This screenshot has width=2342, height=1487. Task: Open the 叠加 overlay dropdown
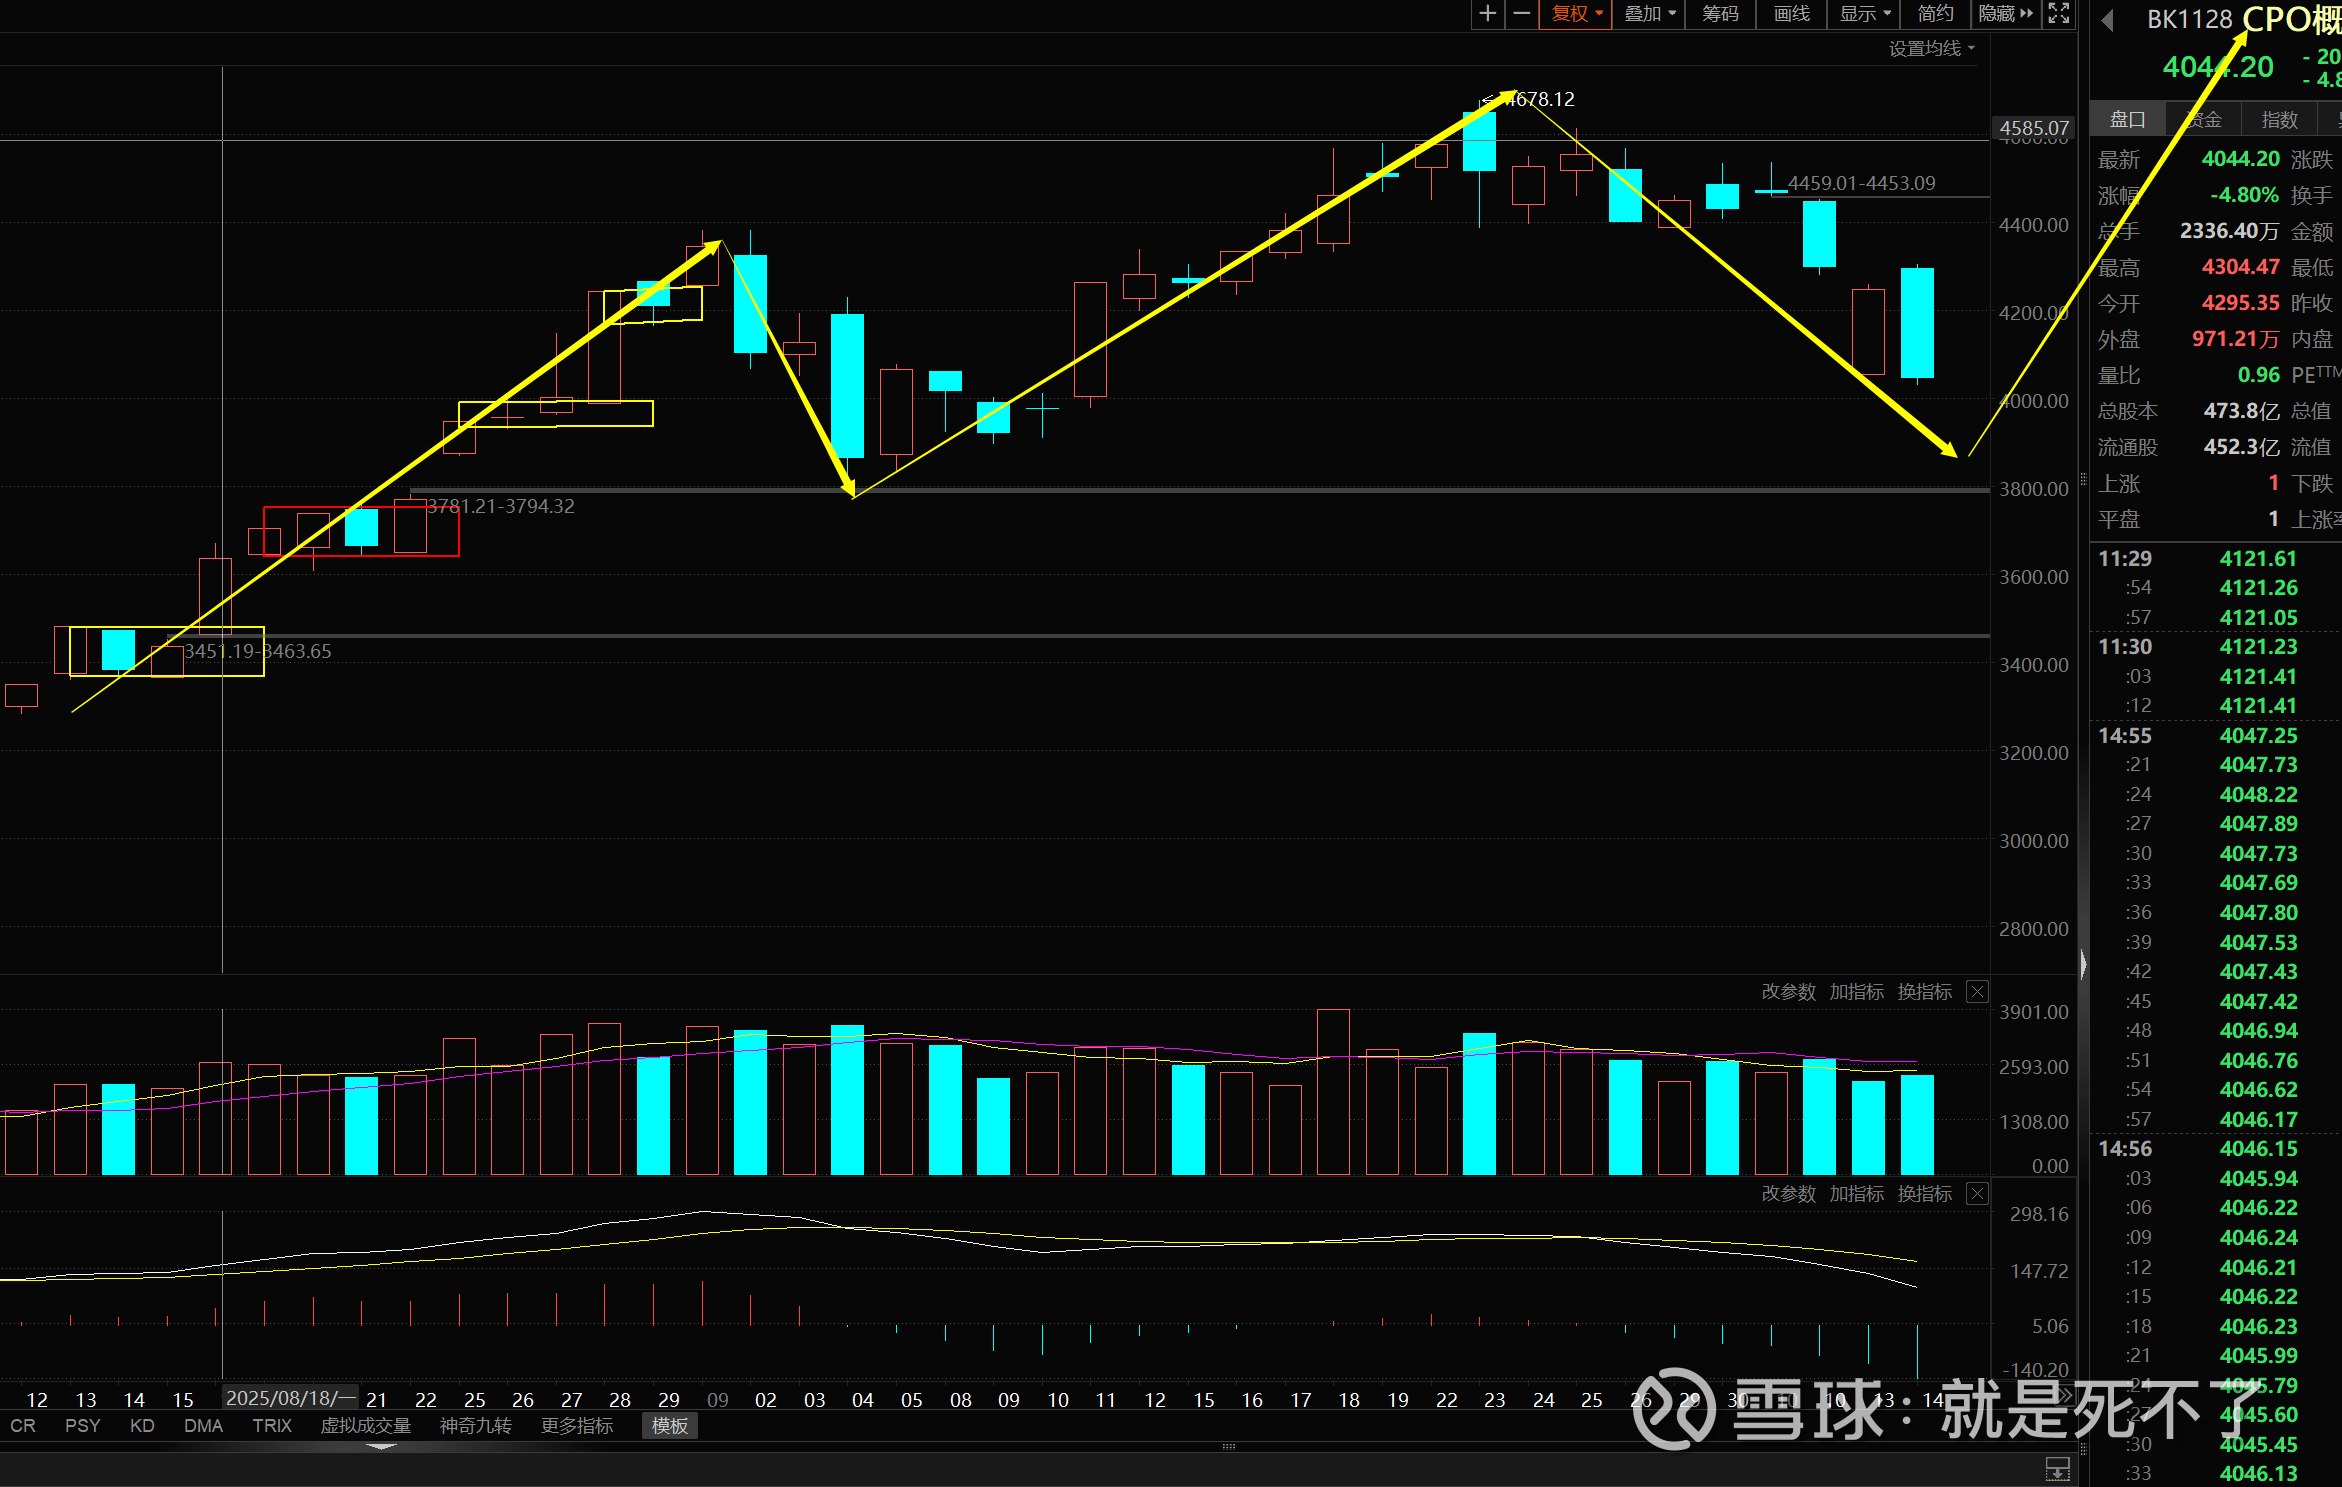(1649, 13)
